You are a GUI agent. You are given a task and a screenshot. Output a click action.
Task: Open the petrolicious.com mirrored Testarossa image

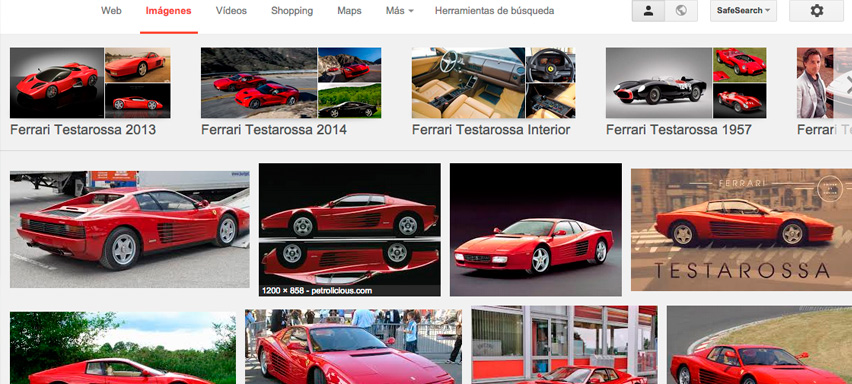349,229
